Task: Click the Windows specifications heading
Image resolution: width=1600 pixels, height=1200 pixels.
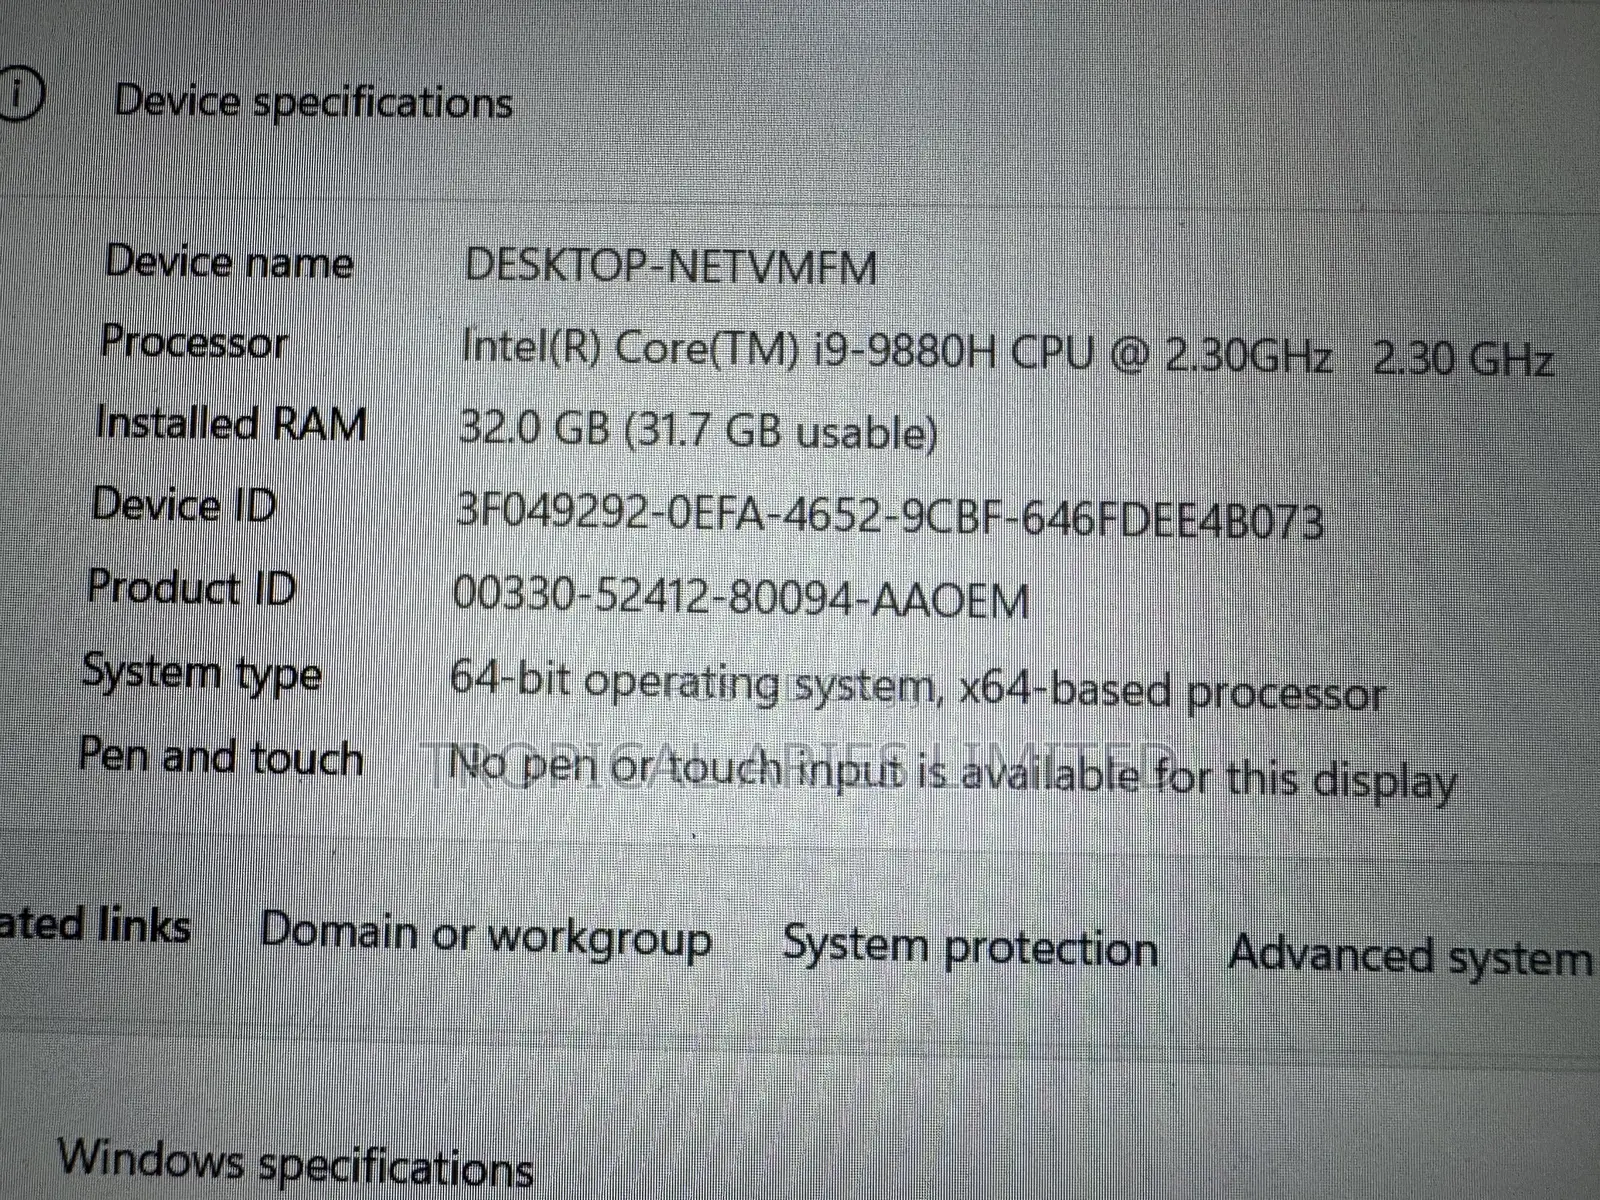Action: (295, 1163)
